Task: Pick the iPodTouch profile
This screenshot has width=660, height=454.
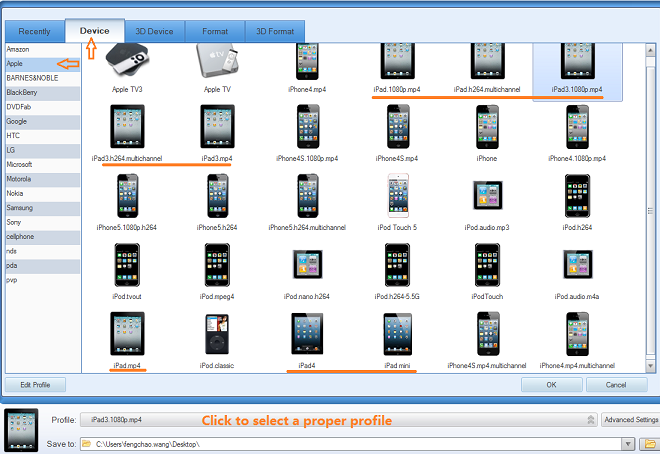Action: coord(487,265)
